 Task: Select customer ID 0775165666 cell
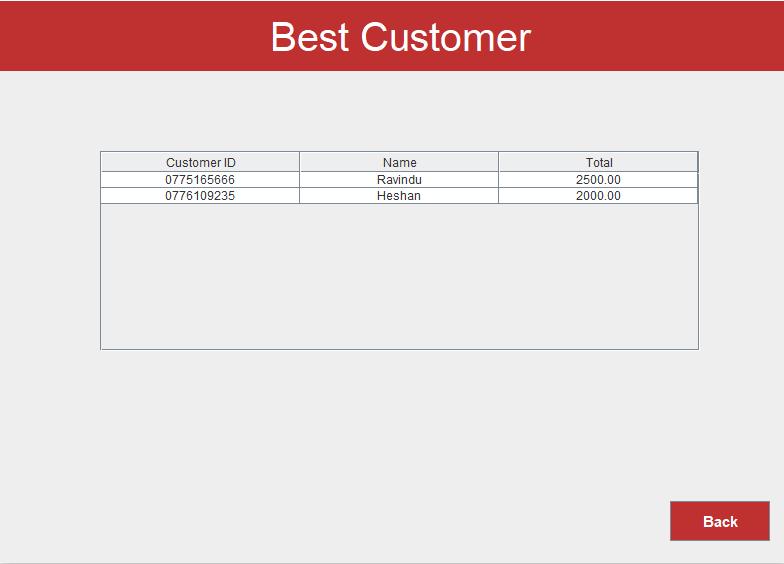click(200, 180)
